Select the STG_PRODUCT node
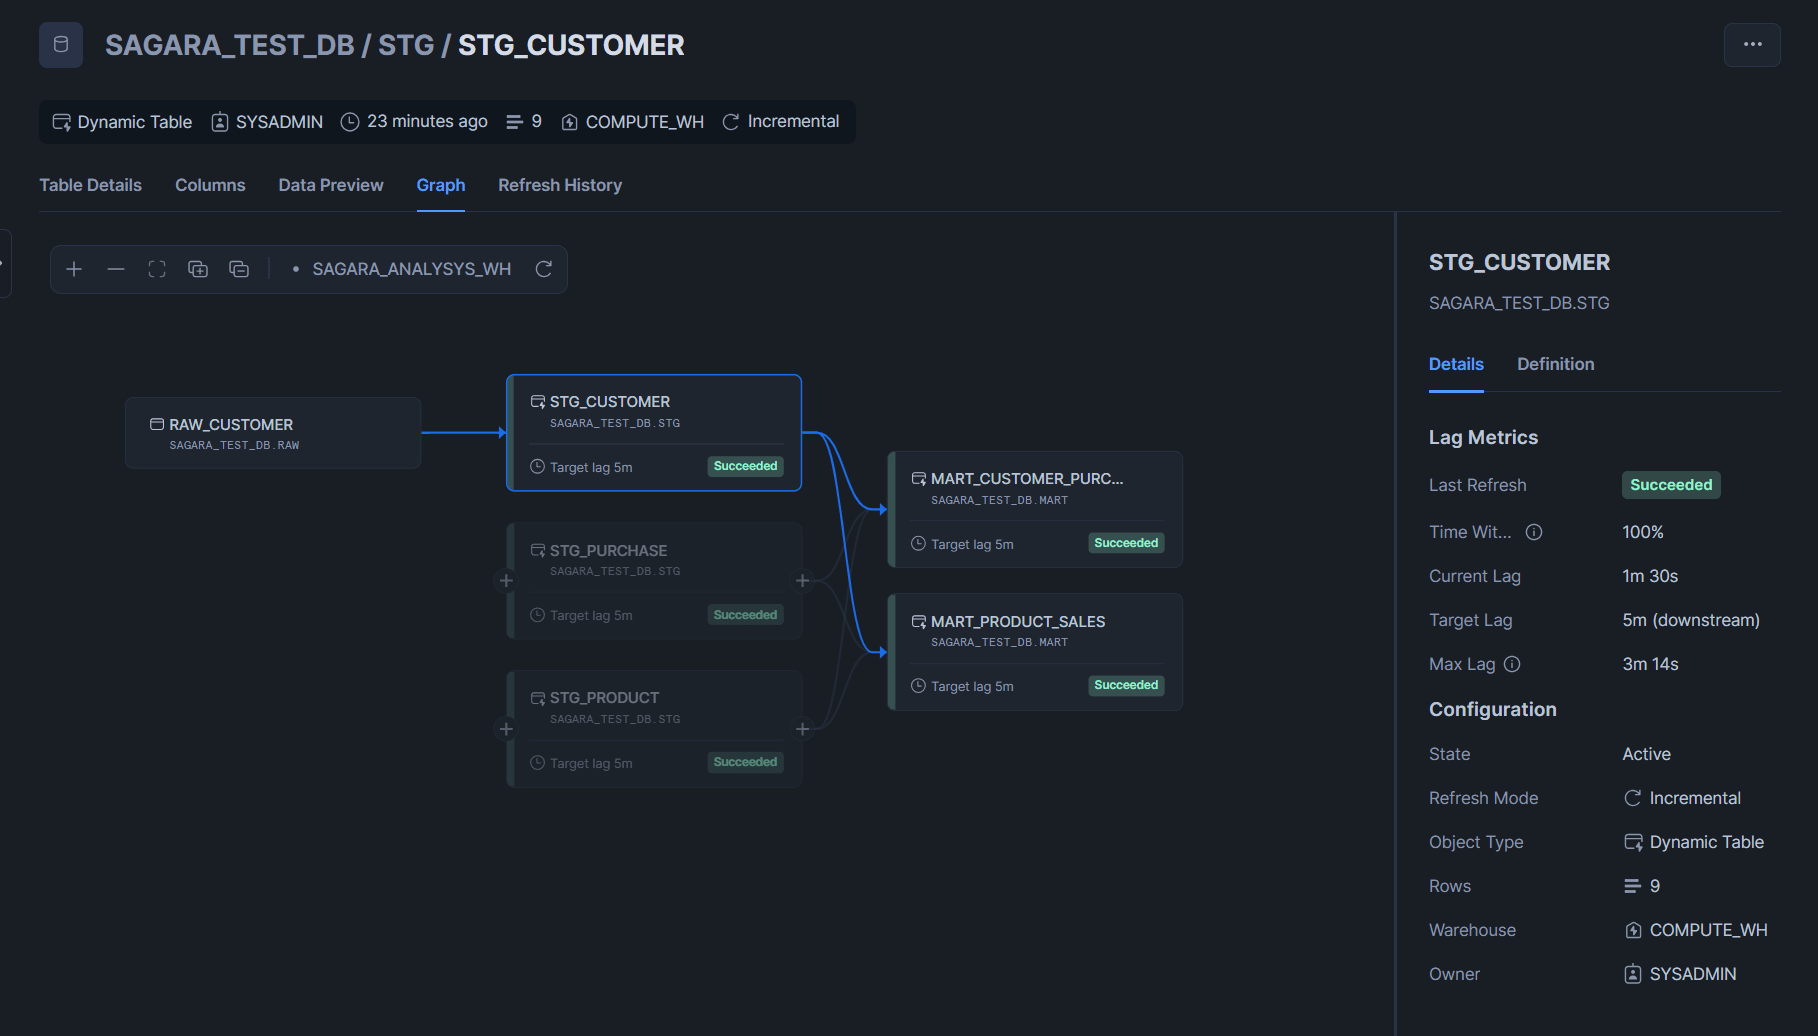Viewport: 1818px width, 1036px height. coord(654,729)
